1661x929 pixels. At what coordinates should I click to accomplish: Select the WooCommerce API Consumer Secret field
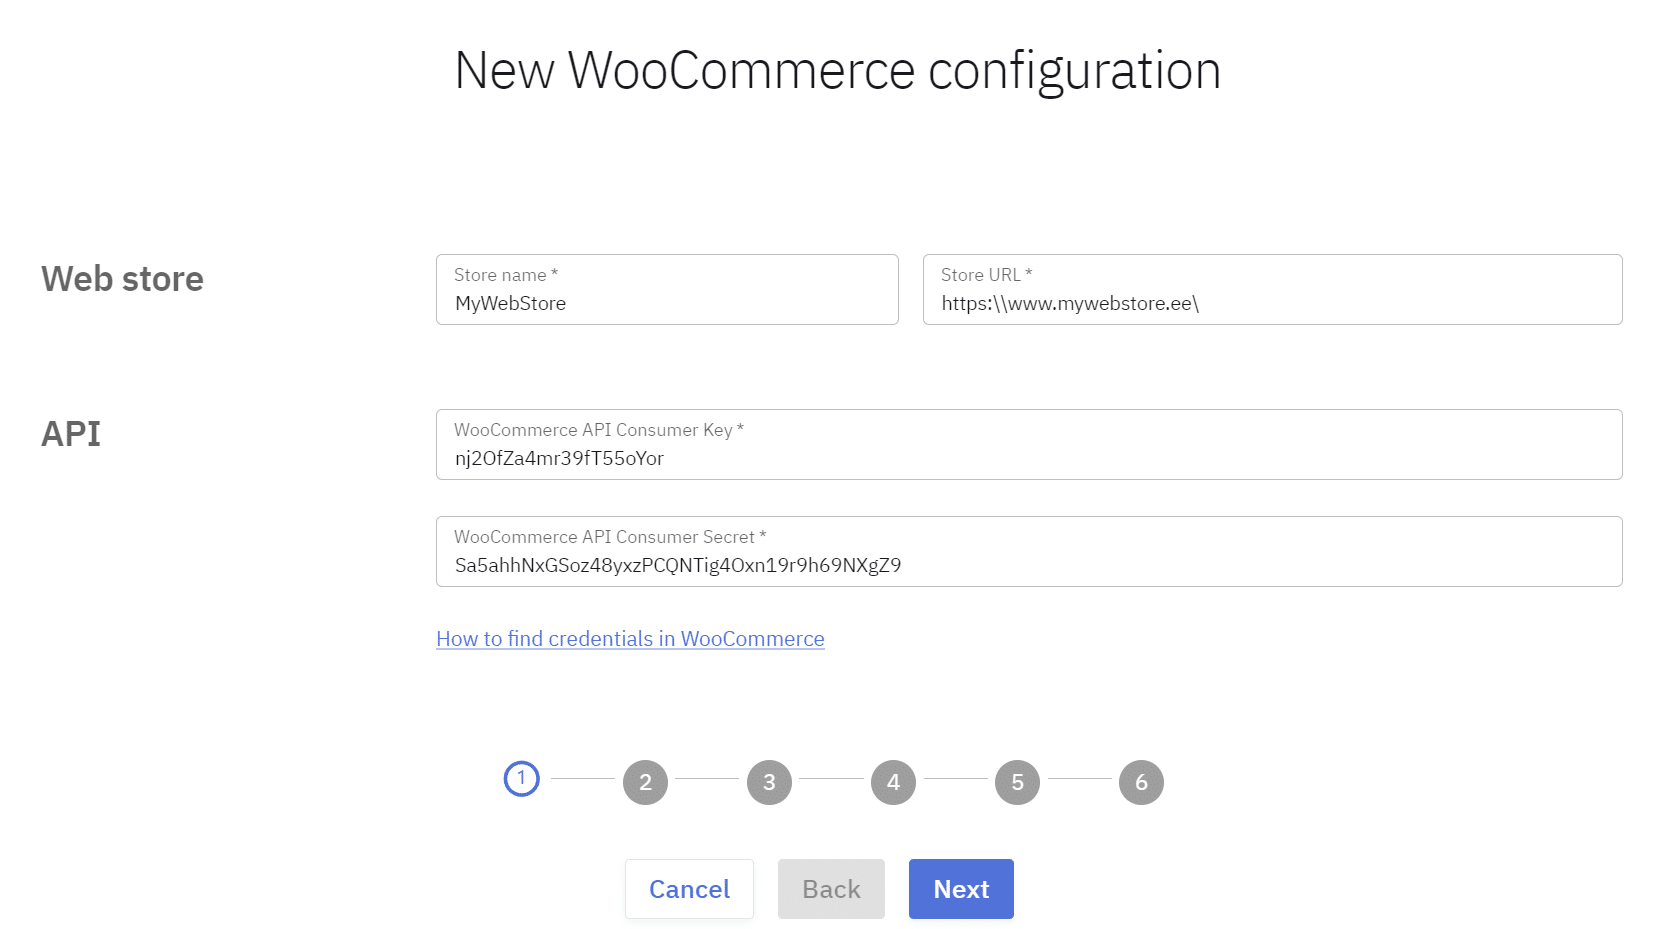point(1028,565)
